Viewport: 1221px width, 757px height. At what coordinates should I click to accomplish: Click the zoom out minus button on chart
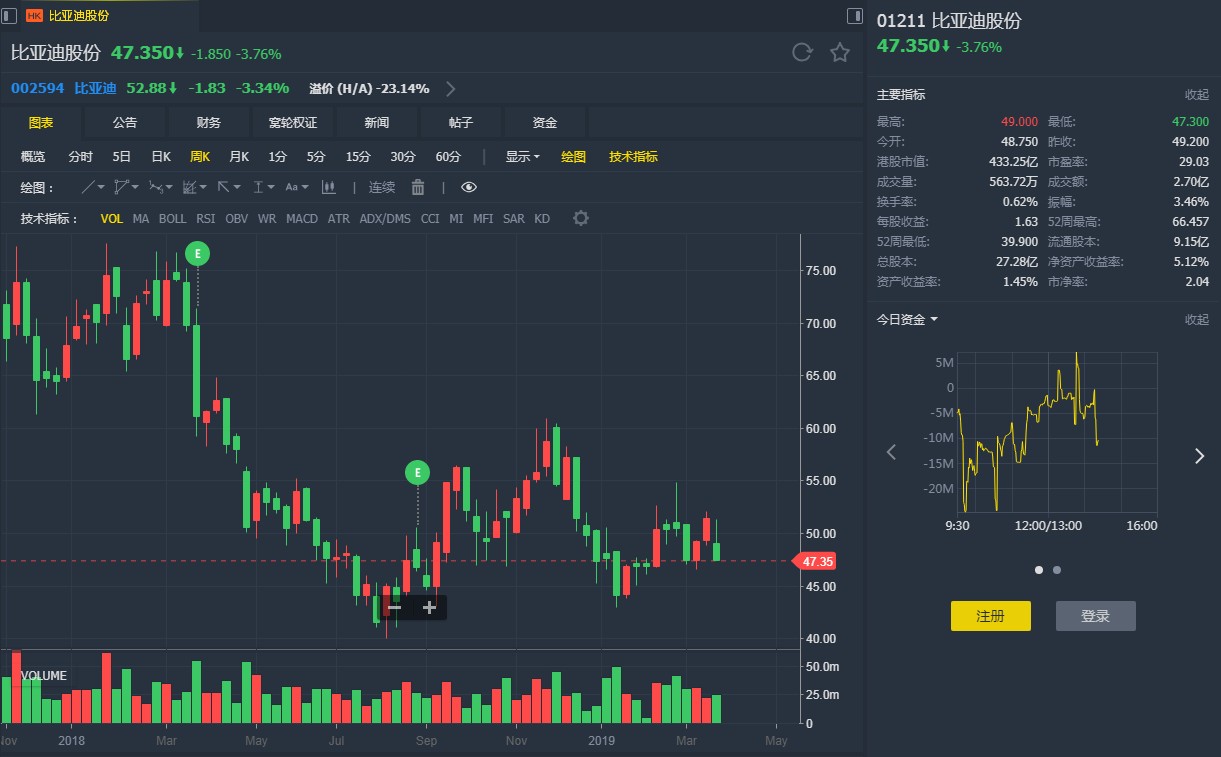[395, 607]
